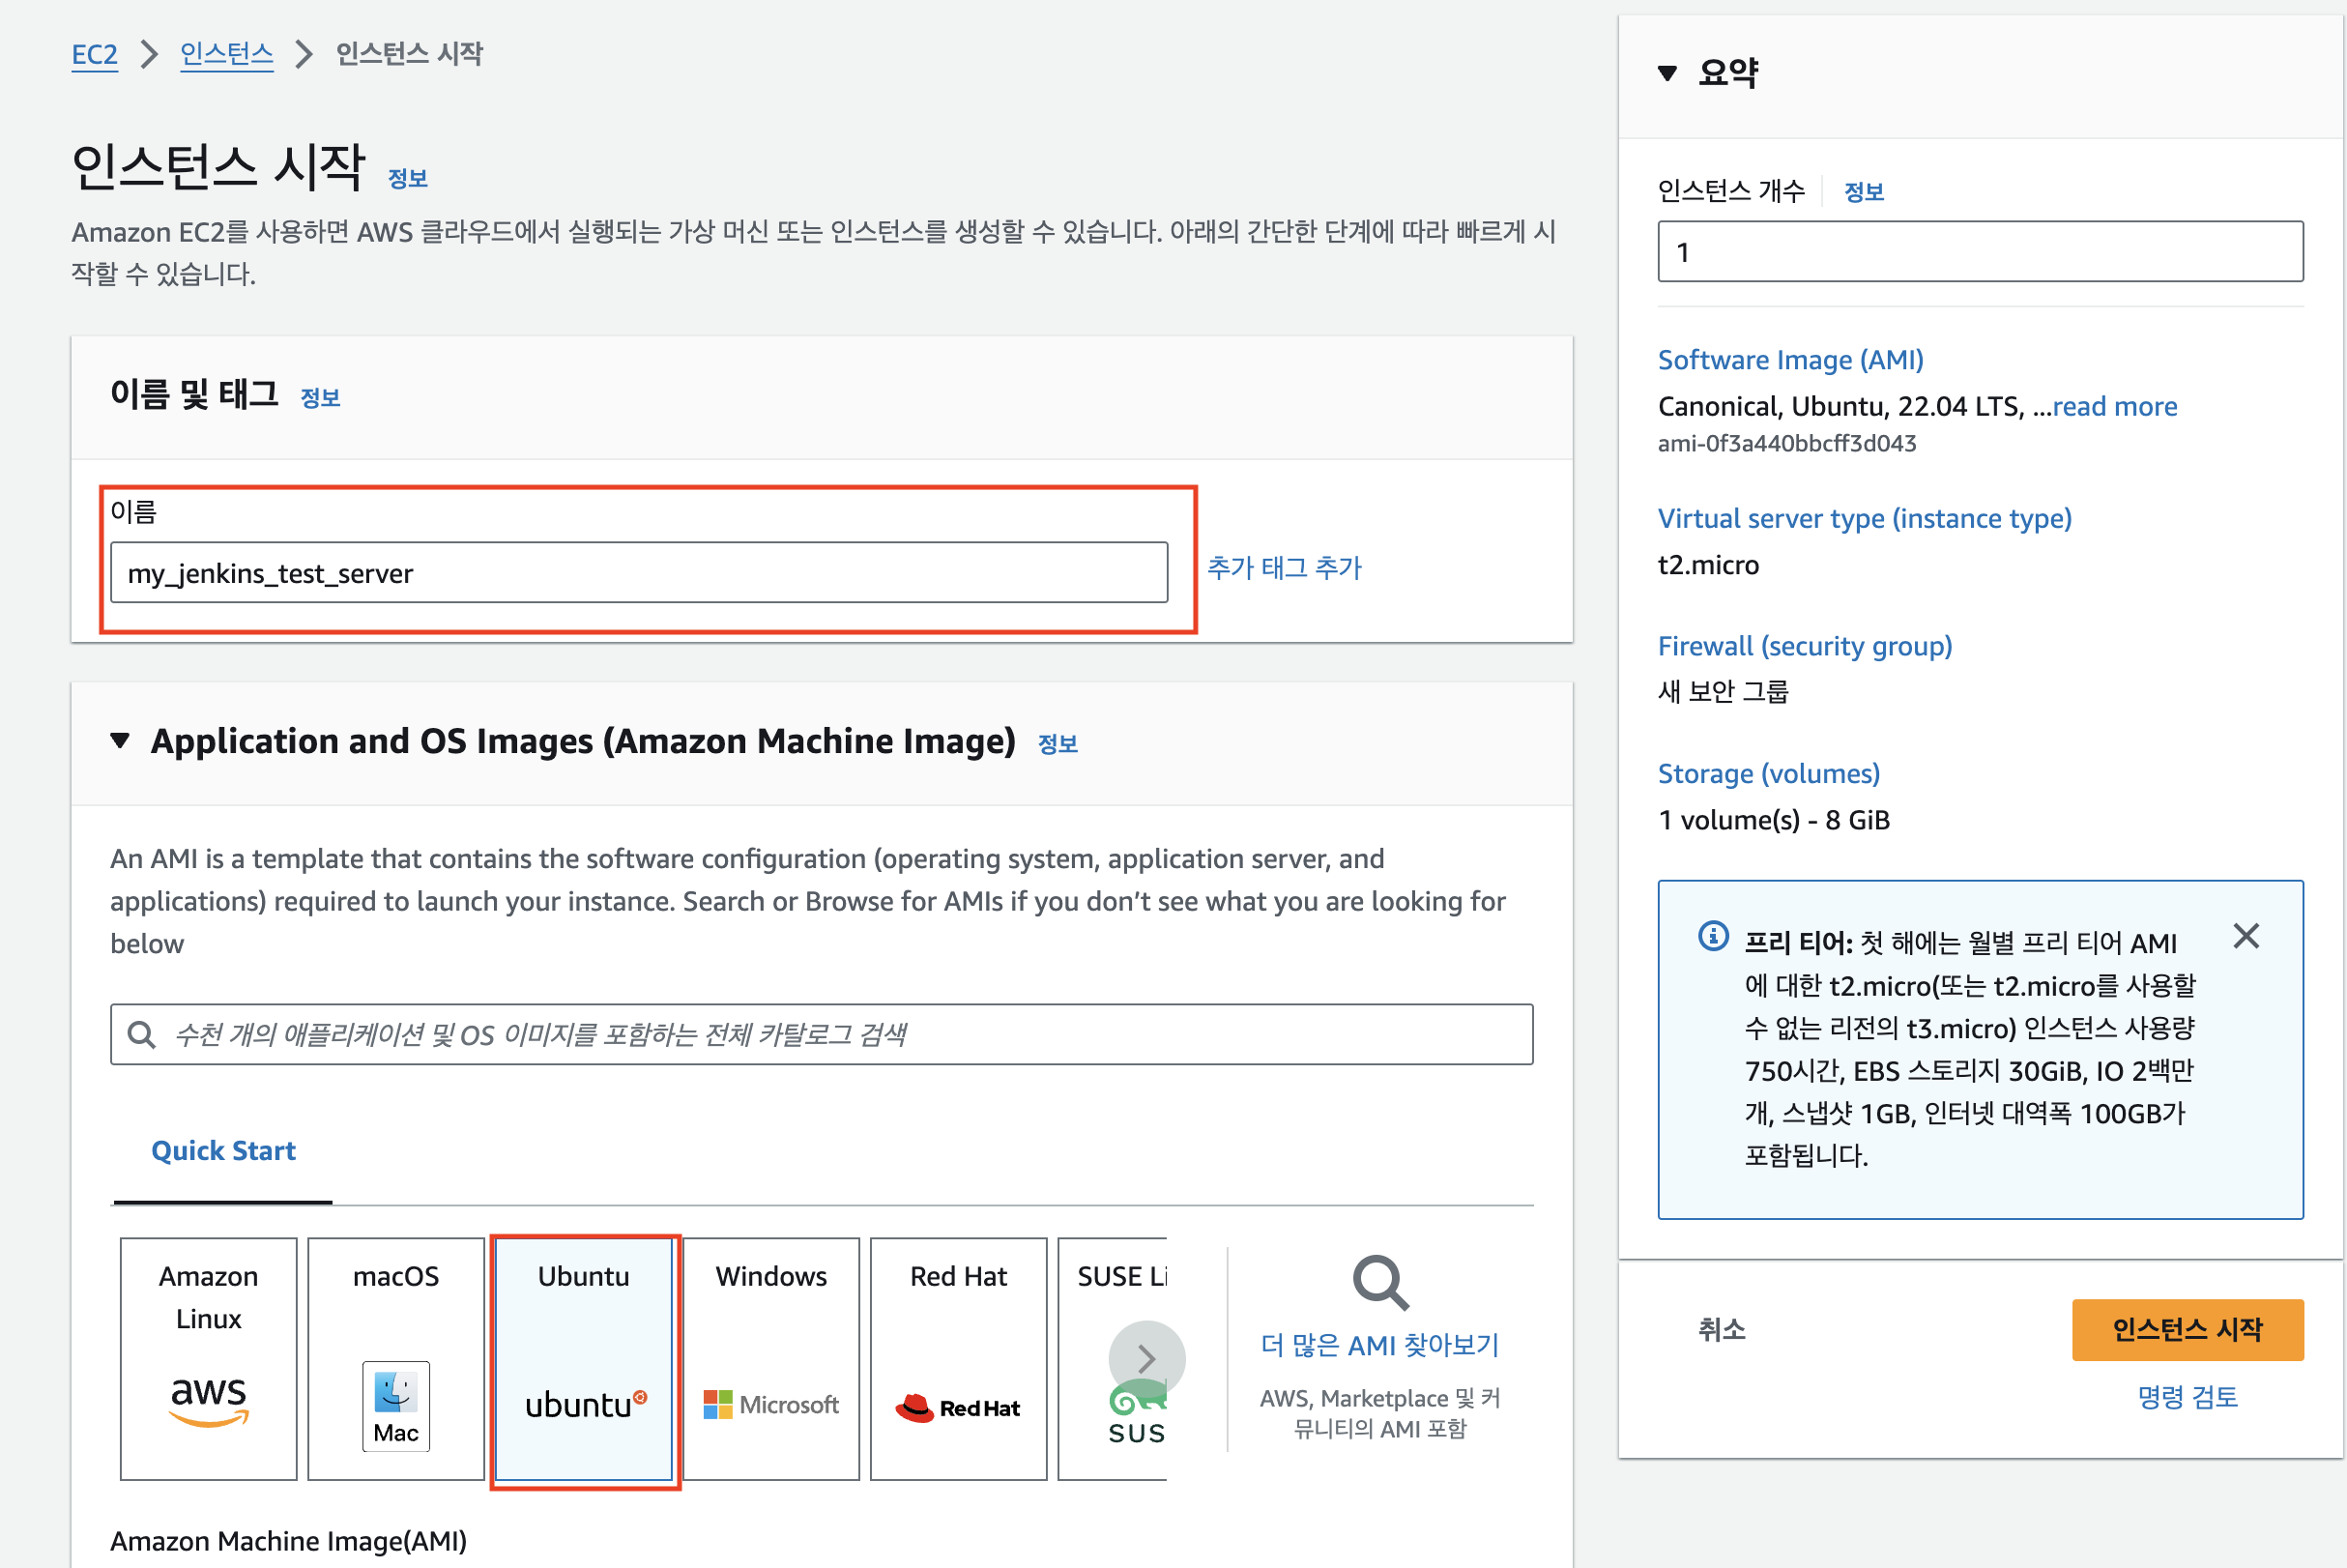Expand read more for the Ubuntu AMI

(2114, 406)
